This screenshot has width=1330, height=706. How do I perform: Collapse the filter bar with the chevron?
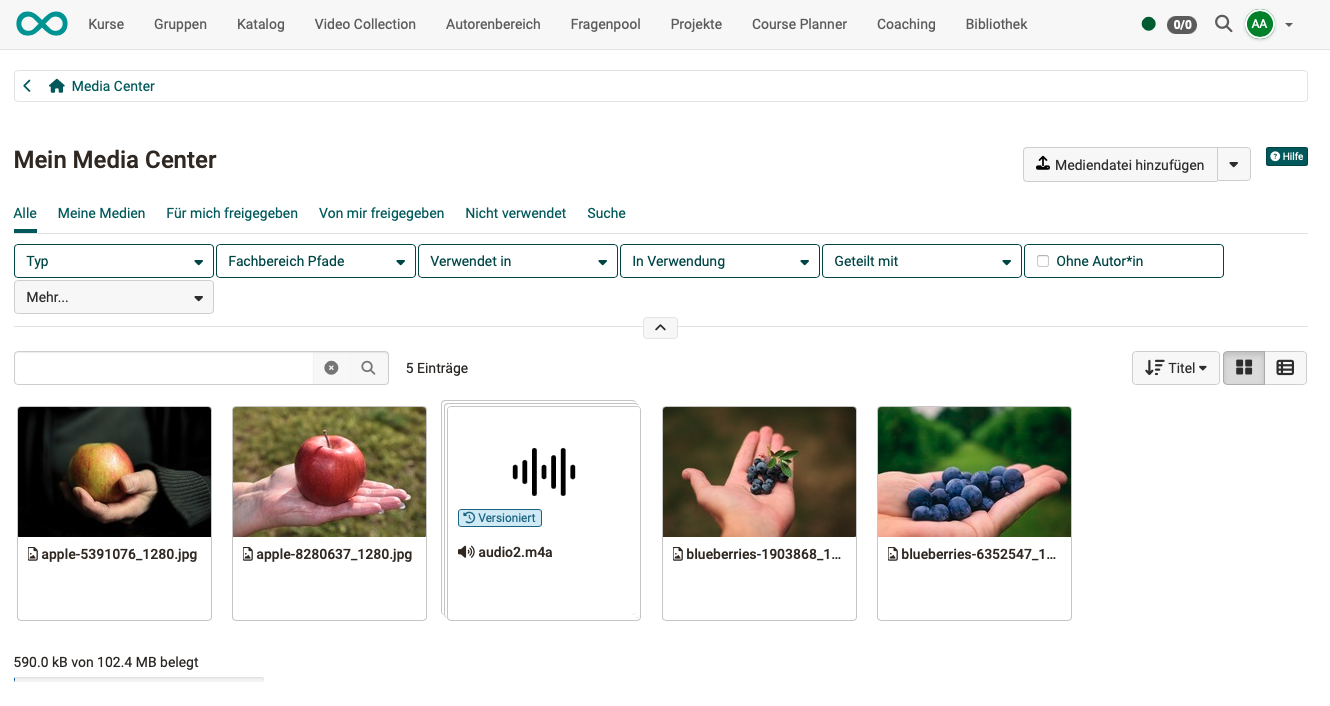pyautogui.click(x=660, y=327)
